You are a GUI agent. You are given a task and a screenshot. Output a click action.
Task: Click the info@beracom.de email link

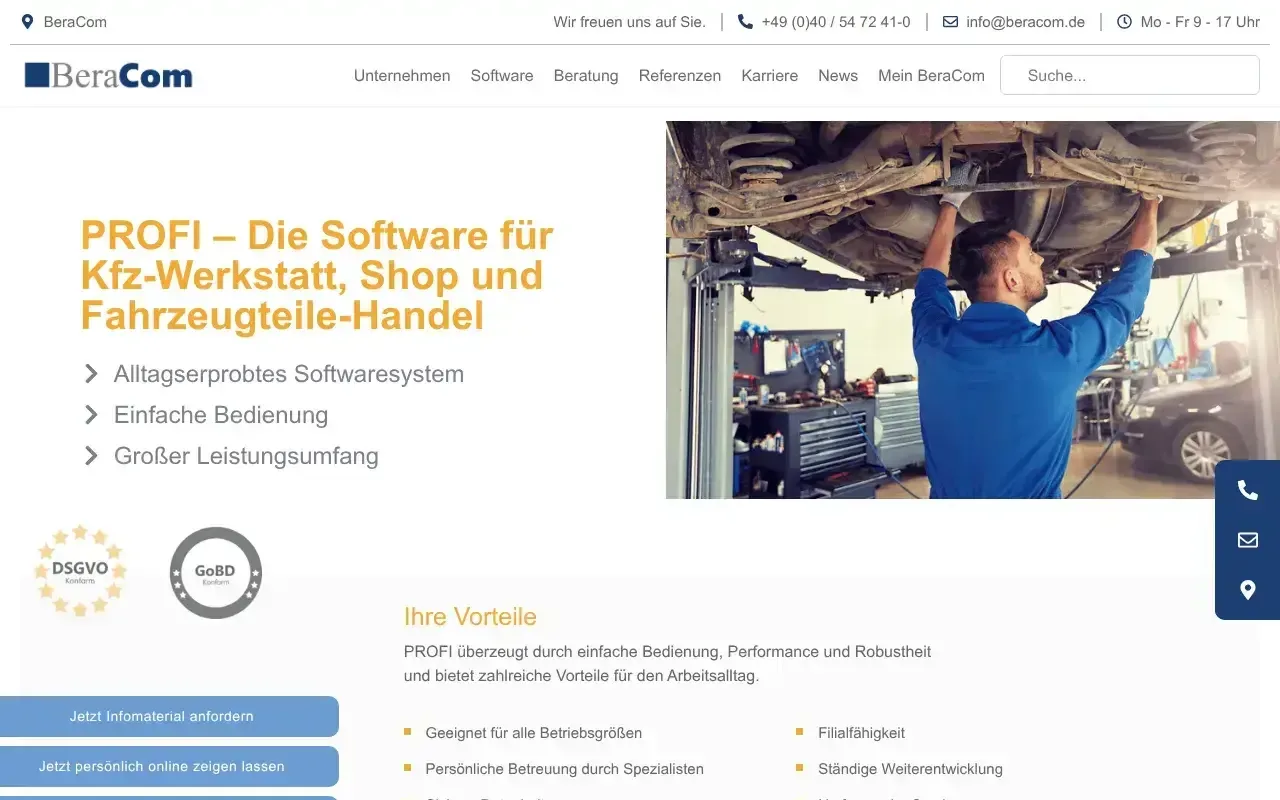pos(1025,22)
